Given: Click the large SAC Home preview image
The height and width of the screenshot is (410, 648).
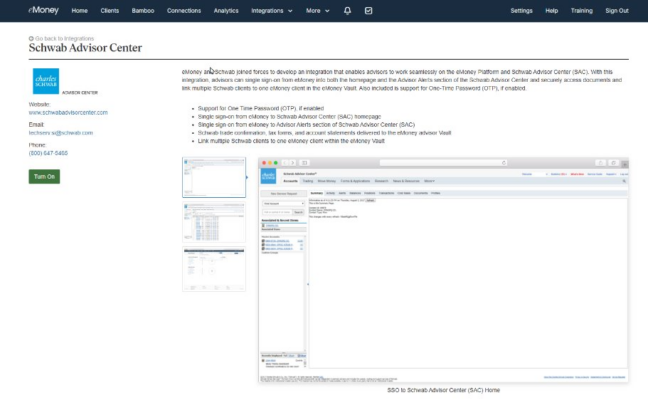Looking at the screenshot, I should pos(443,270).
